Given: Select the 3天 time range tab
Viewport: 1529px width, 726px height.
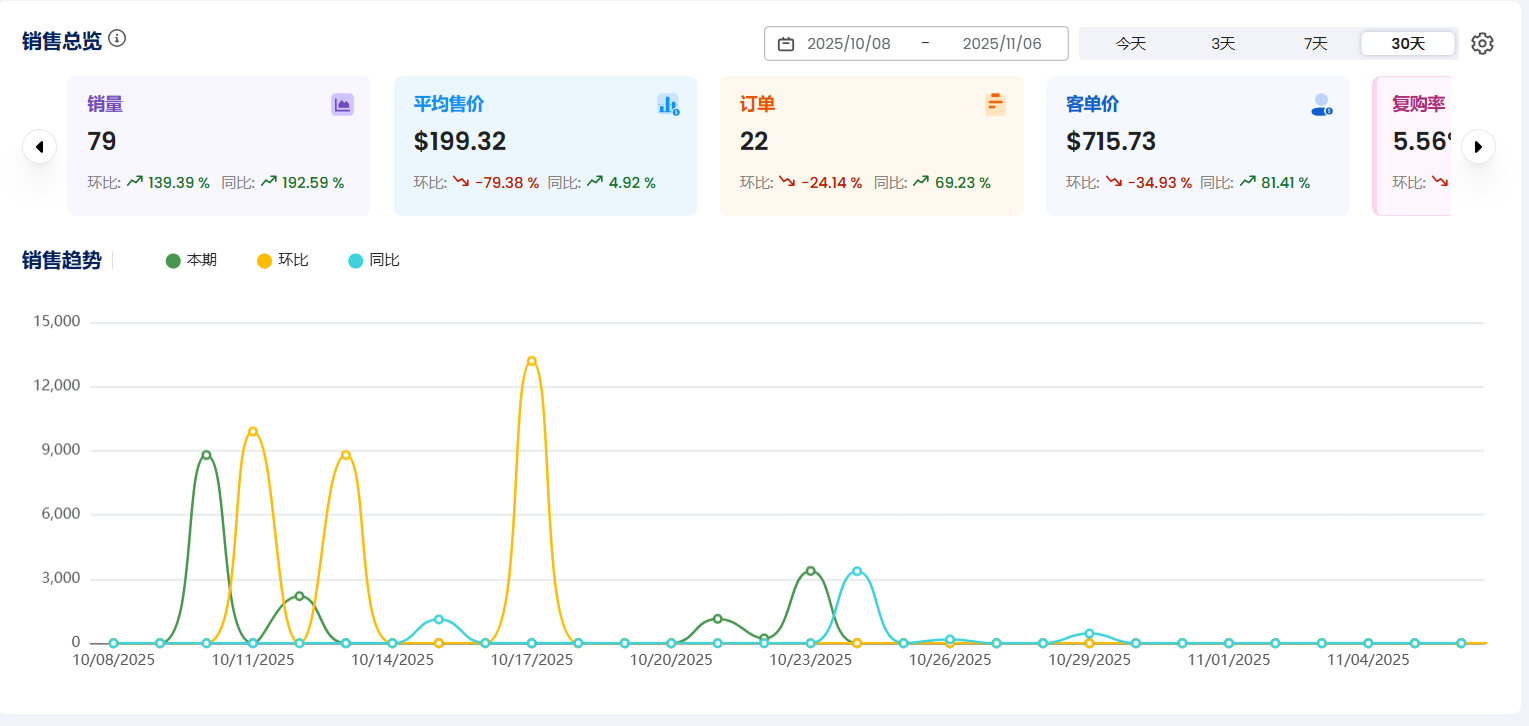Looking at the screenshot, I should point(1223,44).
